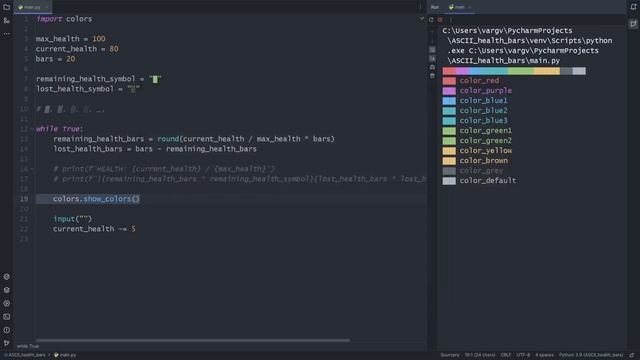The image size is (640, 360).
Task: Stop the running main process
Action: [x=440, y=20]
